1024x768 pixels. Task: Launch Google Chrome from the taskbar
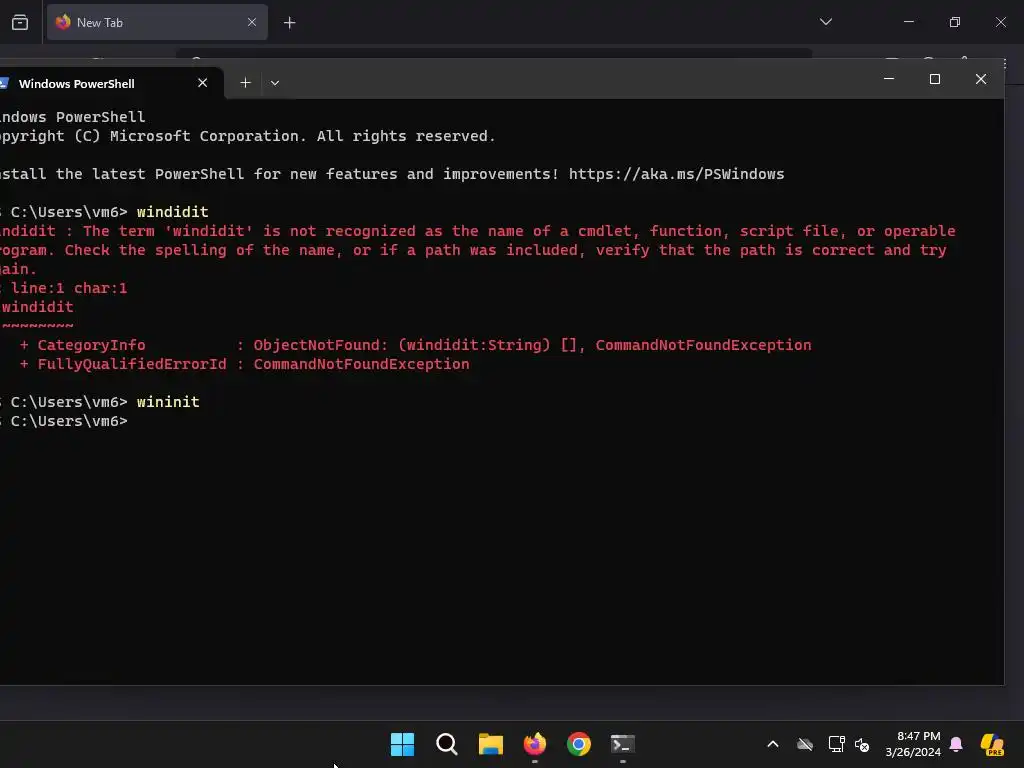click(x=579, y=744)
